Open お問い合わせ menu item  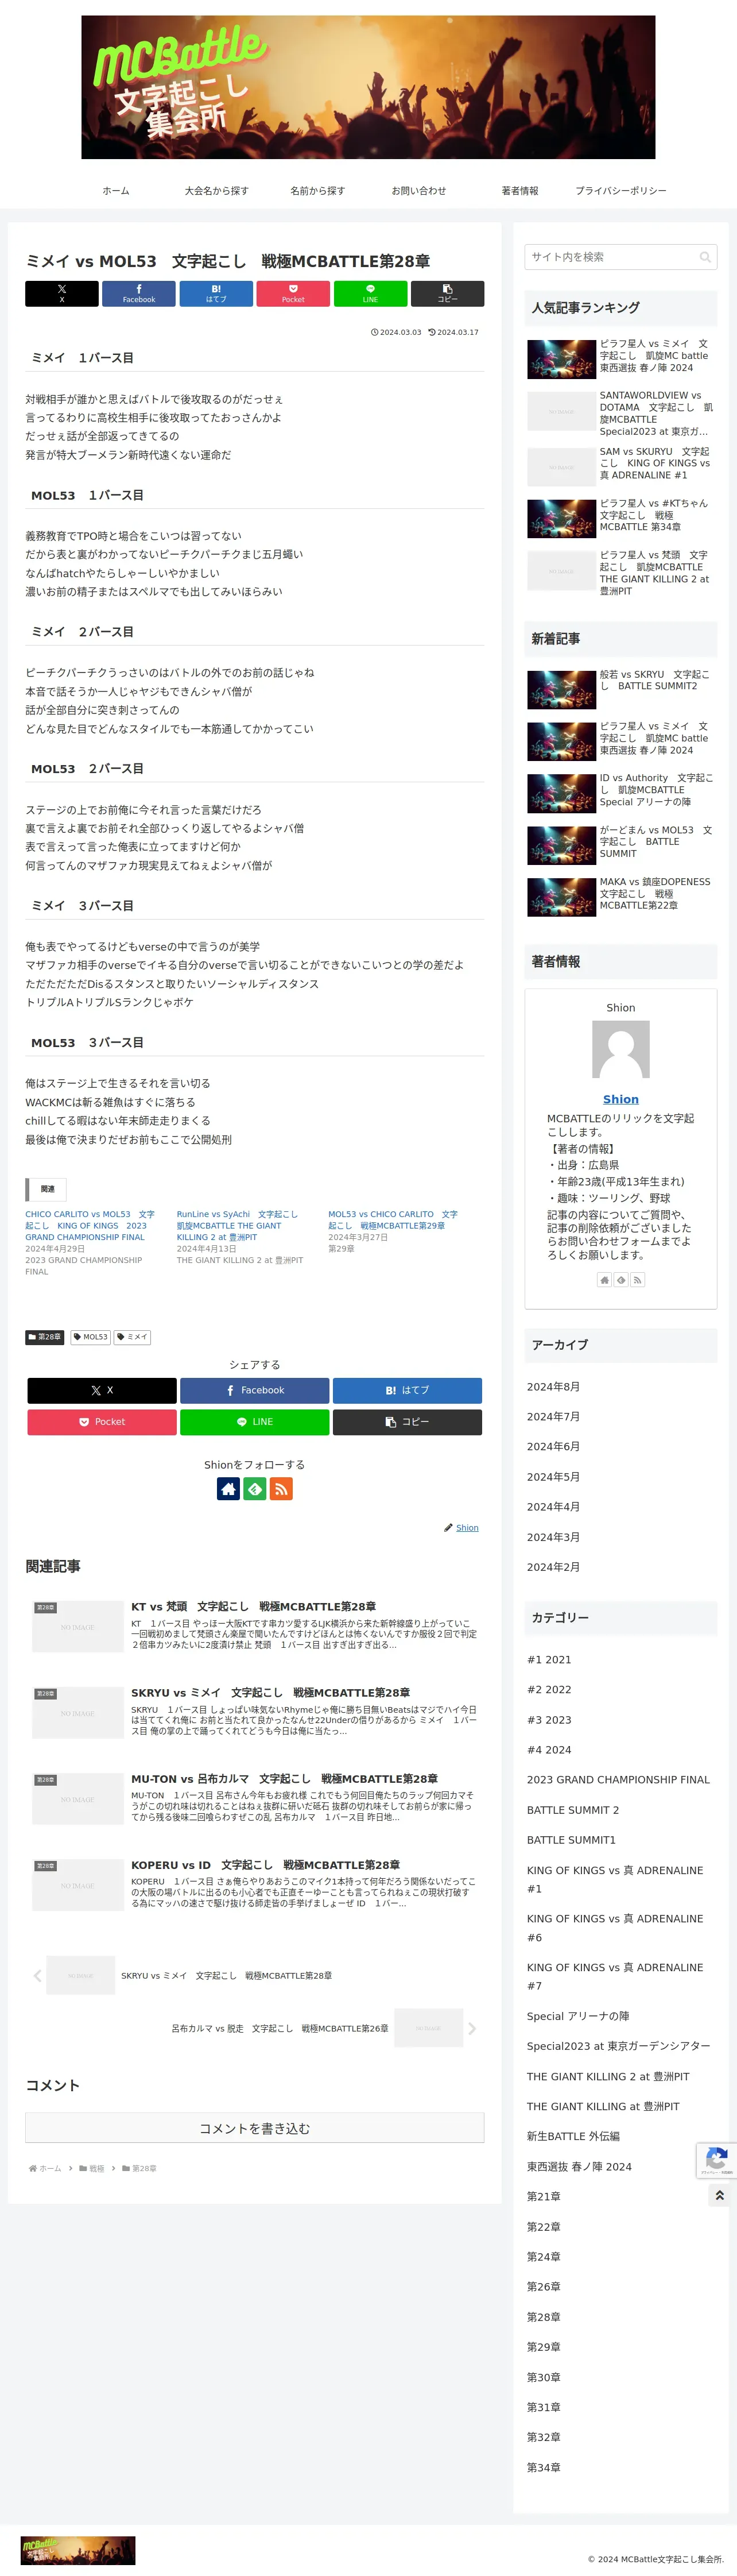point(419,191)
